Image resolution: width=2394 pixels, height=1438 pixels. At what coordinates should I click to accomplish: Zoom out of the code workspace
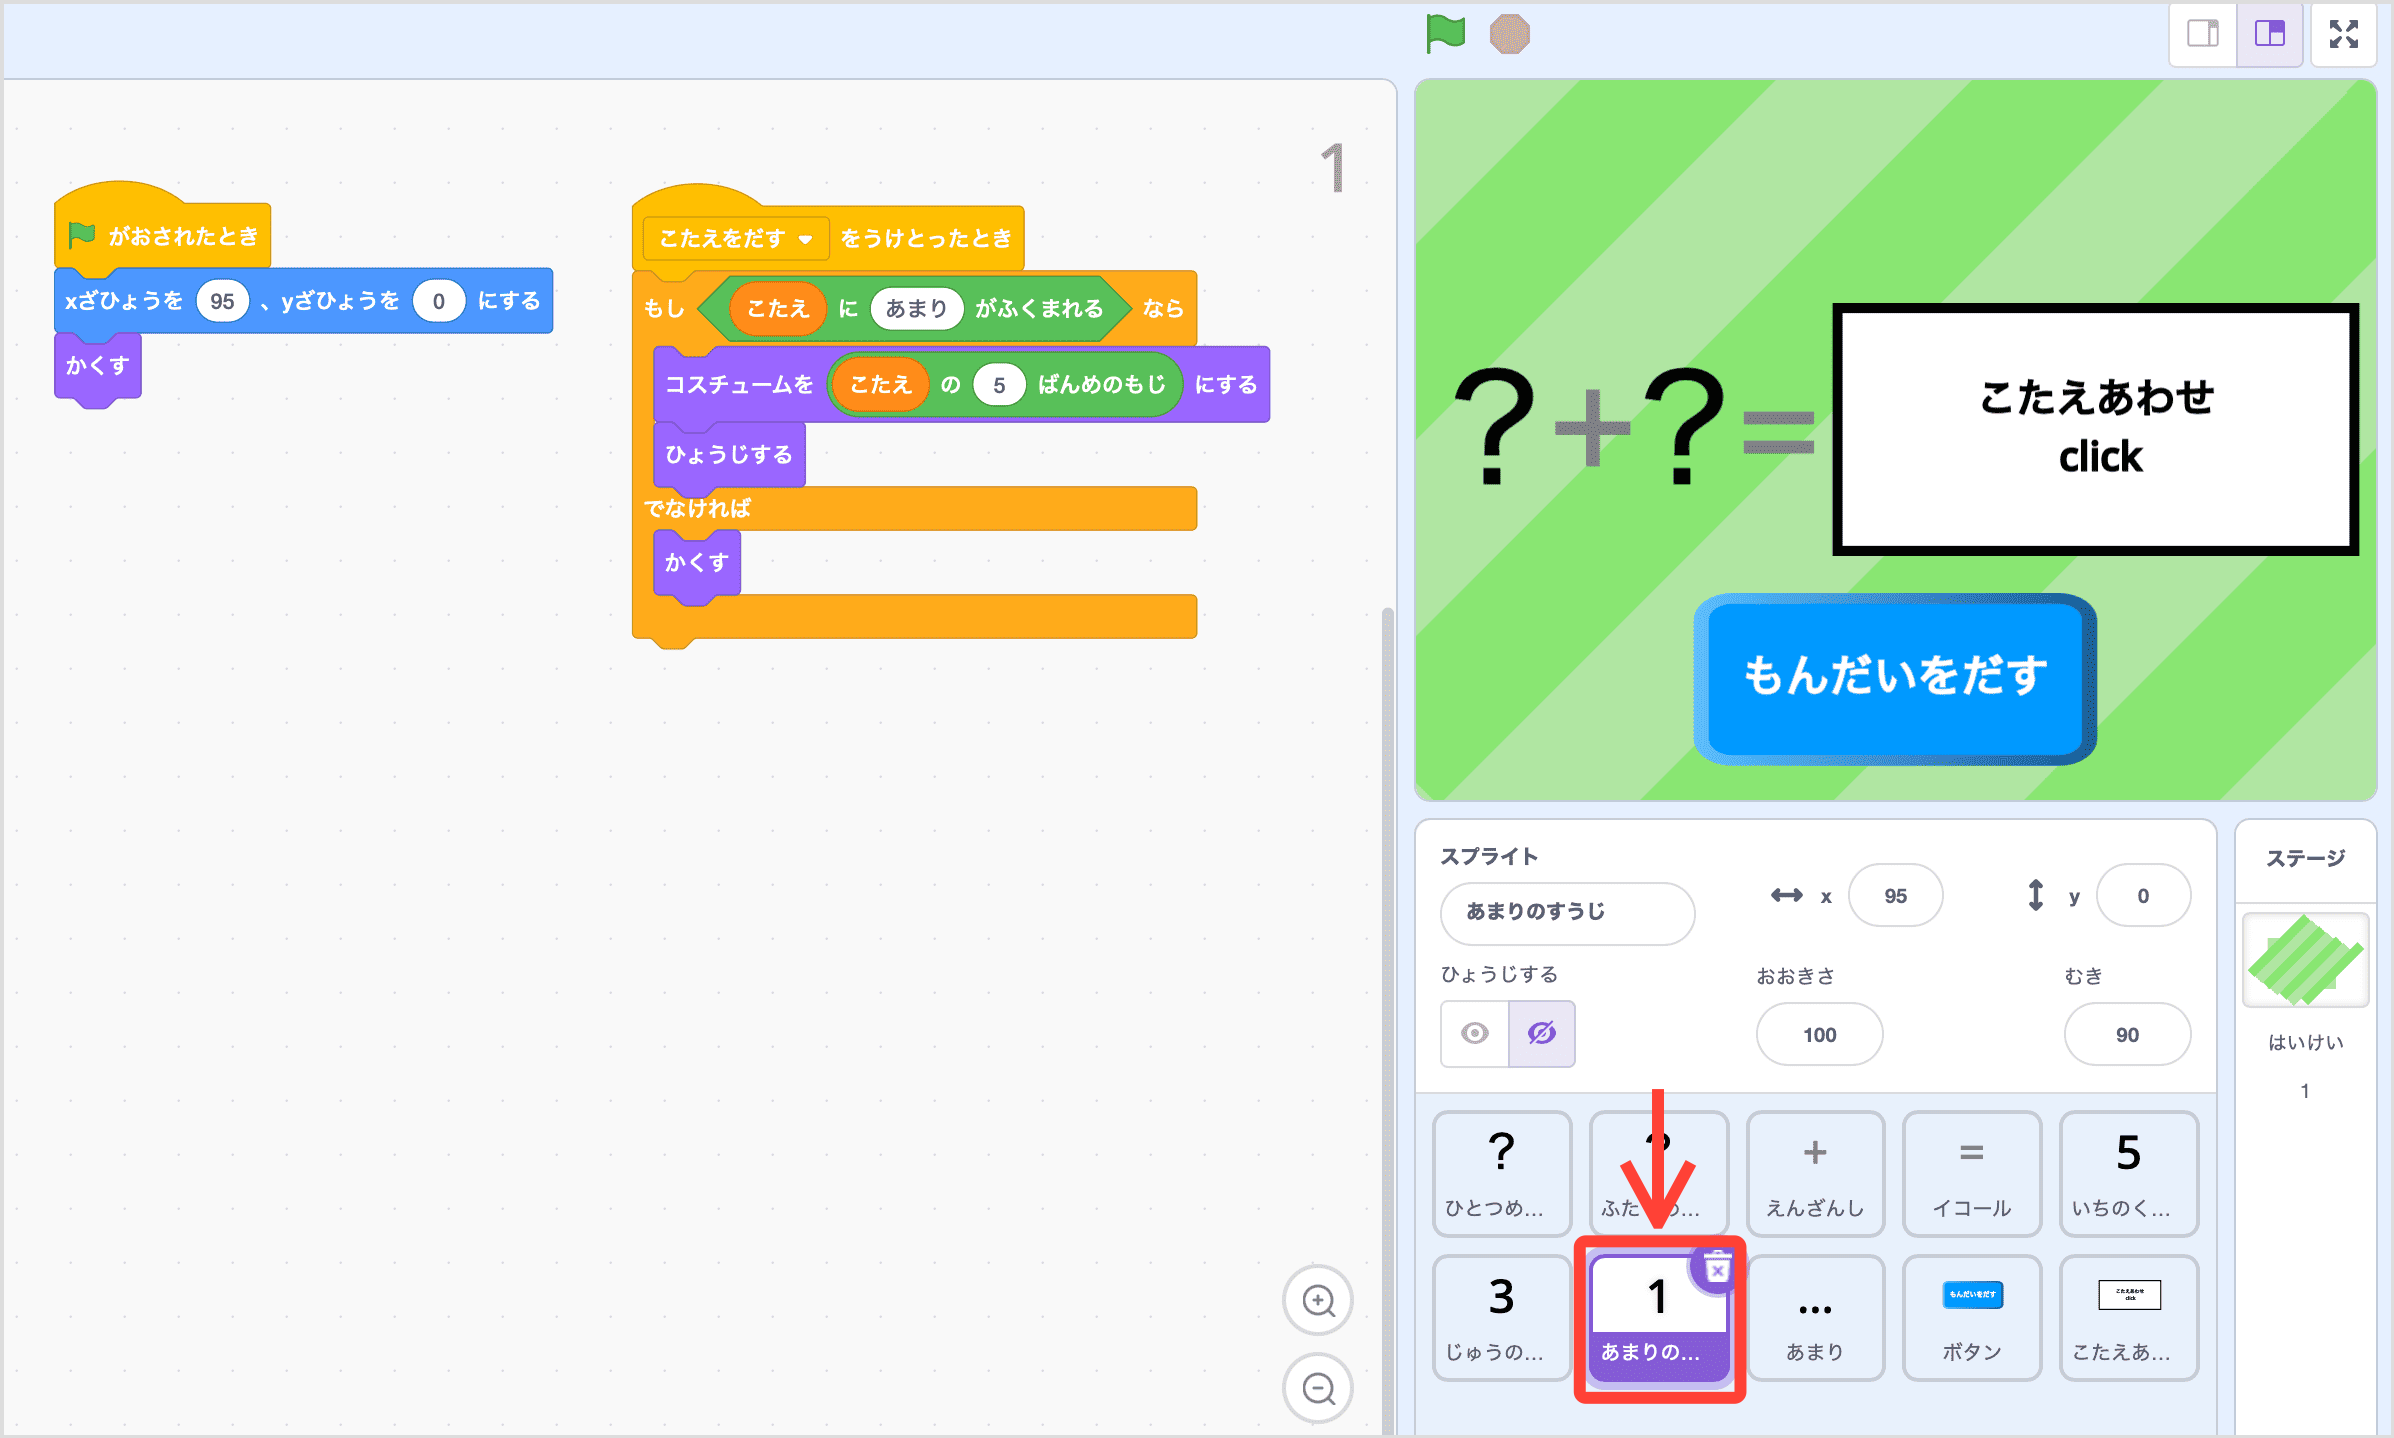1318,1388
